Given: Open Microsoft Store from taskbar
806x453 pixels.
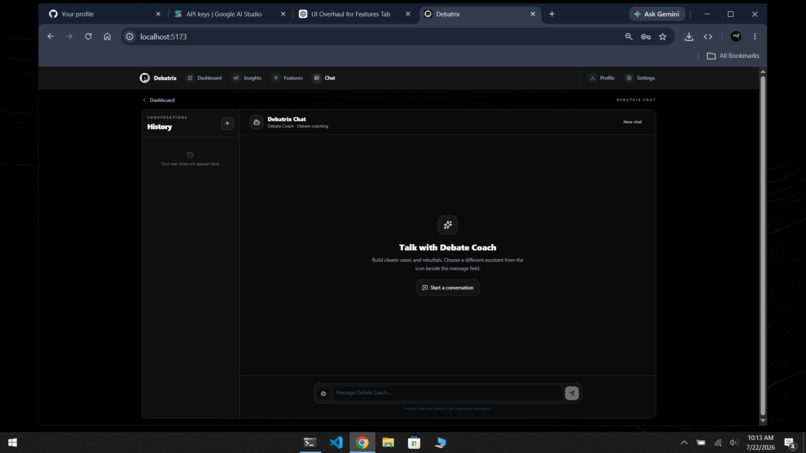Looking at the screenshot, I should click(x=414, y=443).
